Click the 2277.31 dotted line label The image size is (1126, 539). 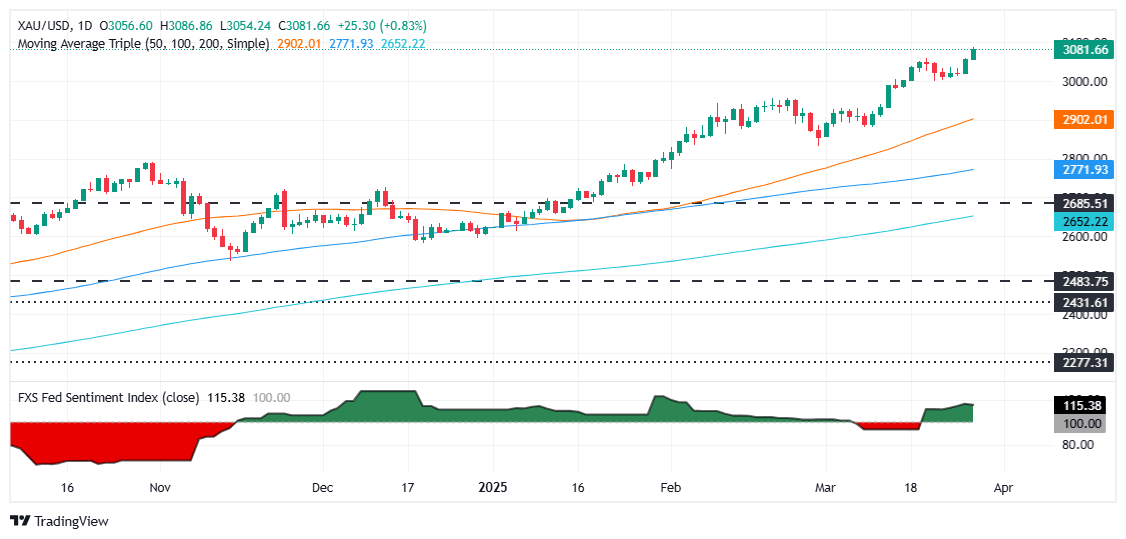pyautogui.click(x=1085, y=362)
